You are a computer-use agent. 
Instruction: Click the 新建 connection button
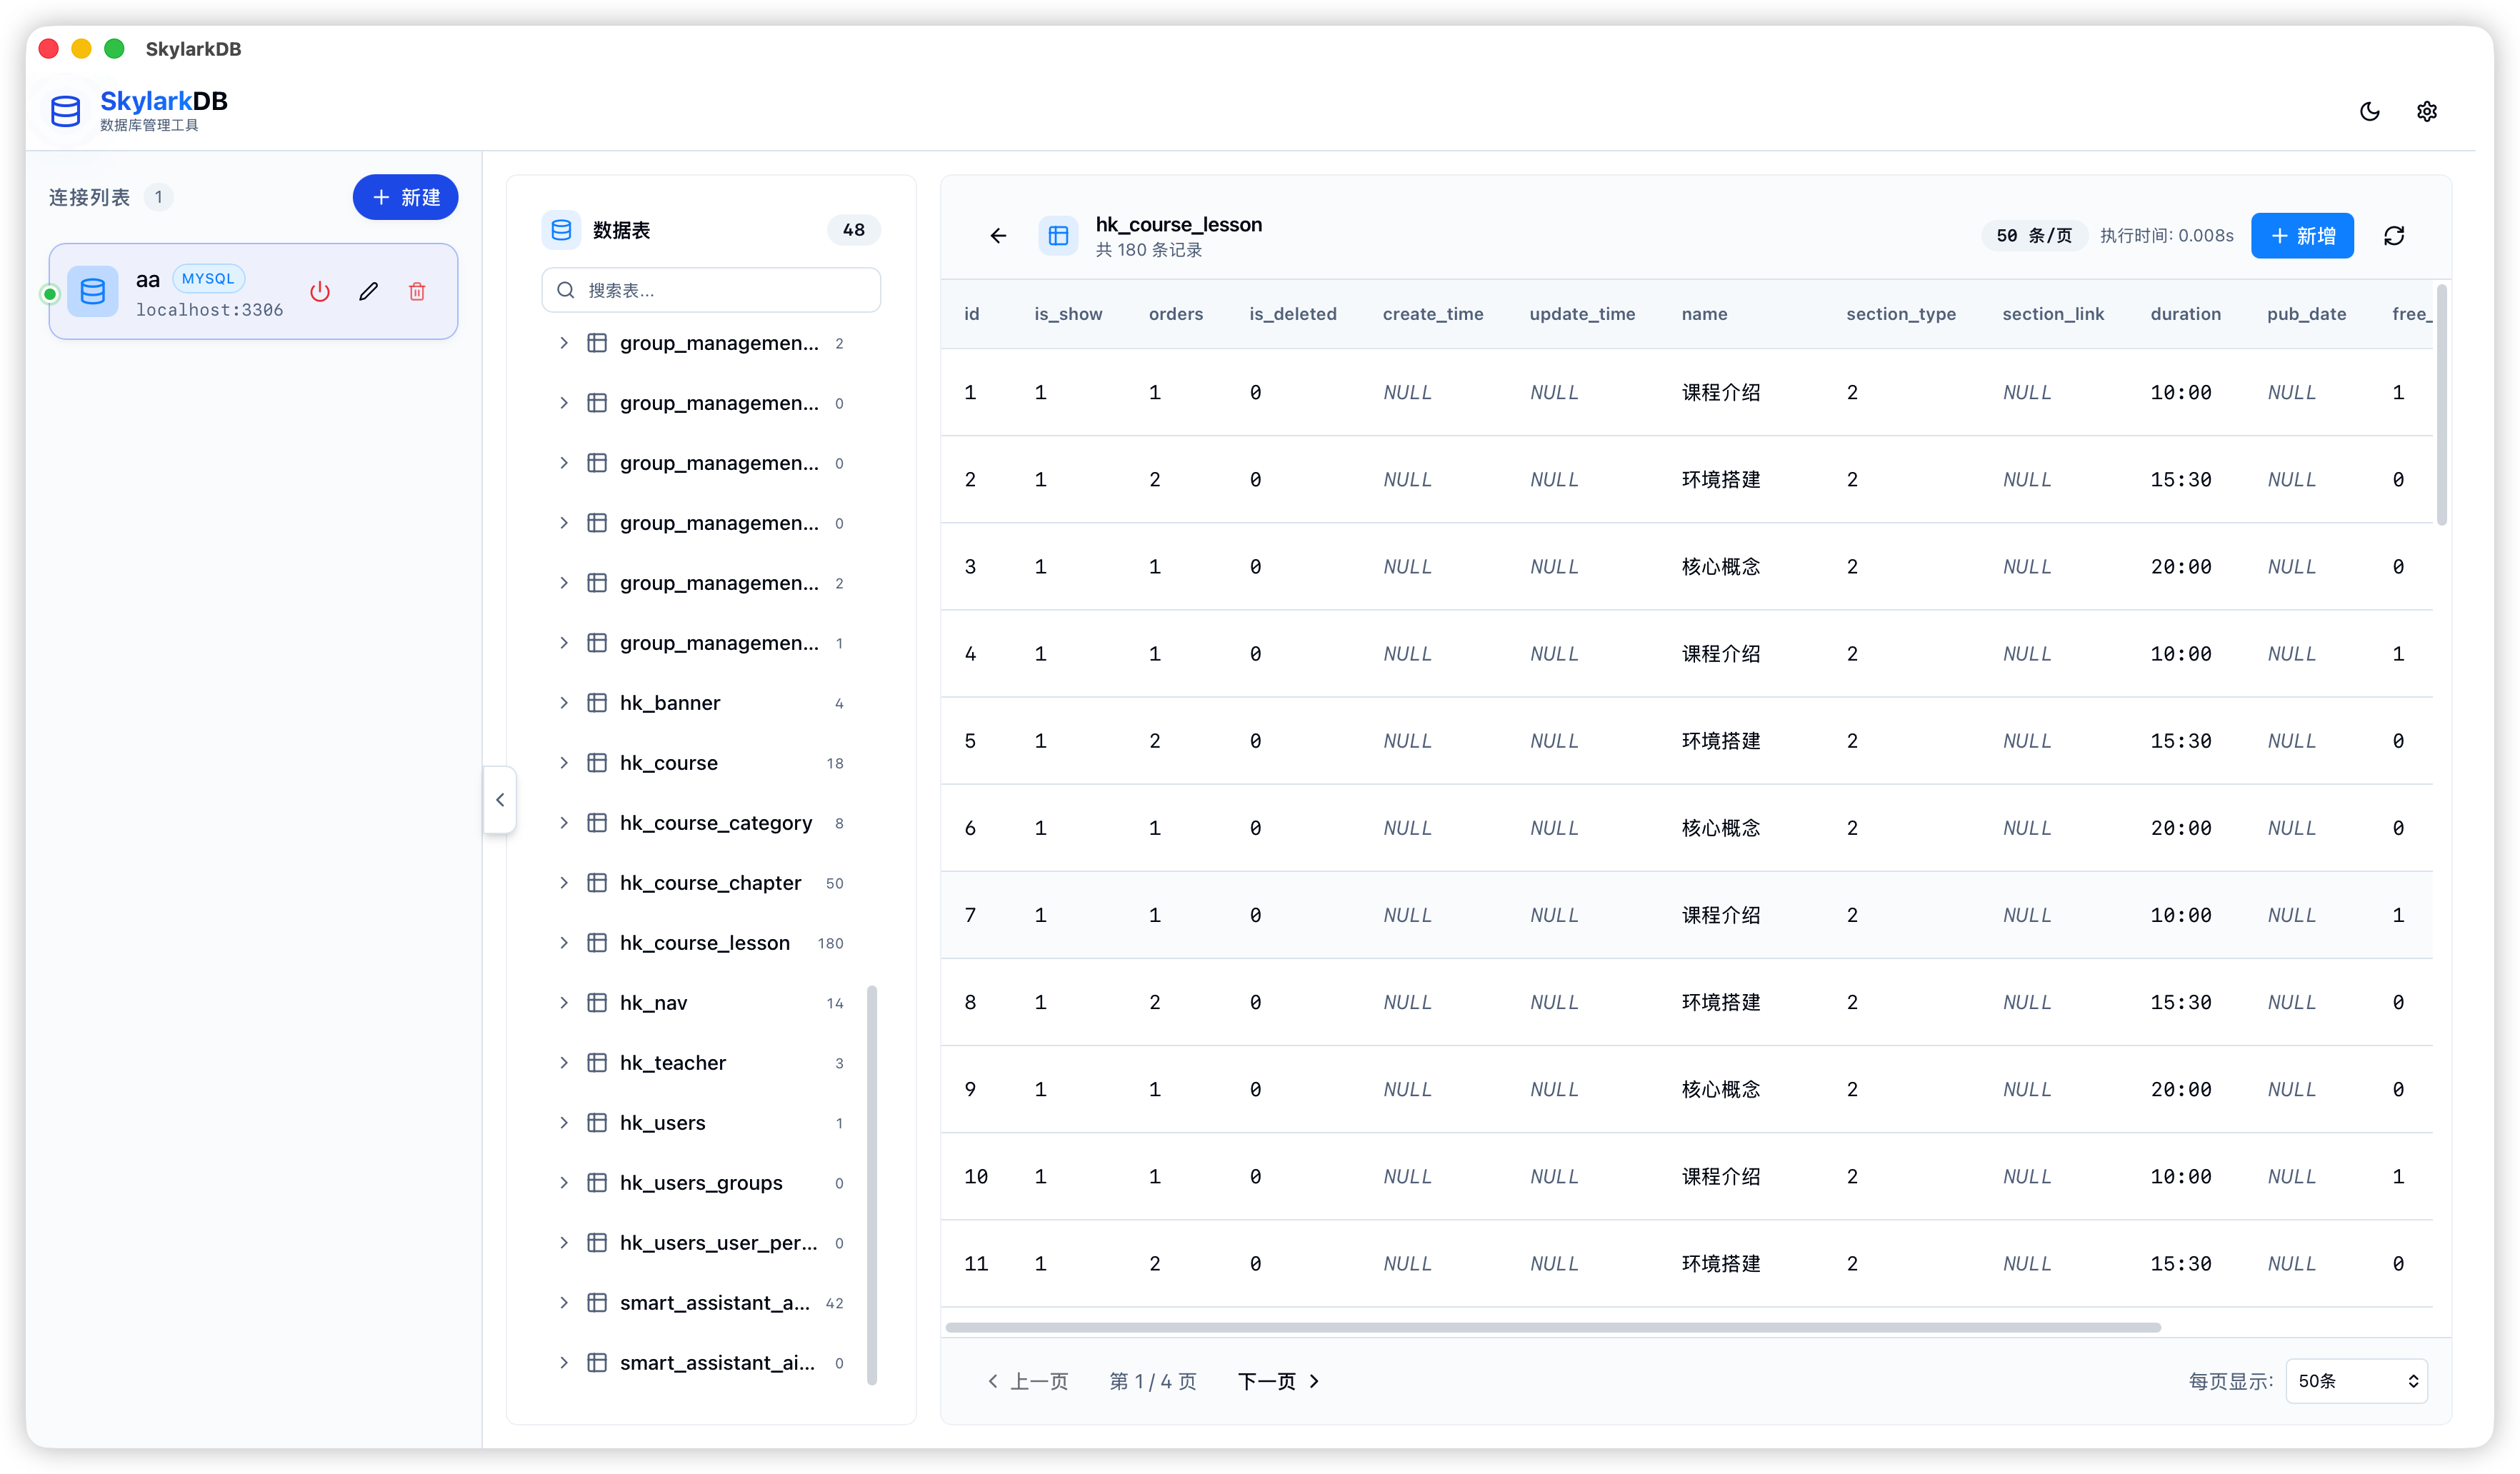[405, 197]
